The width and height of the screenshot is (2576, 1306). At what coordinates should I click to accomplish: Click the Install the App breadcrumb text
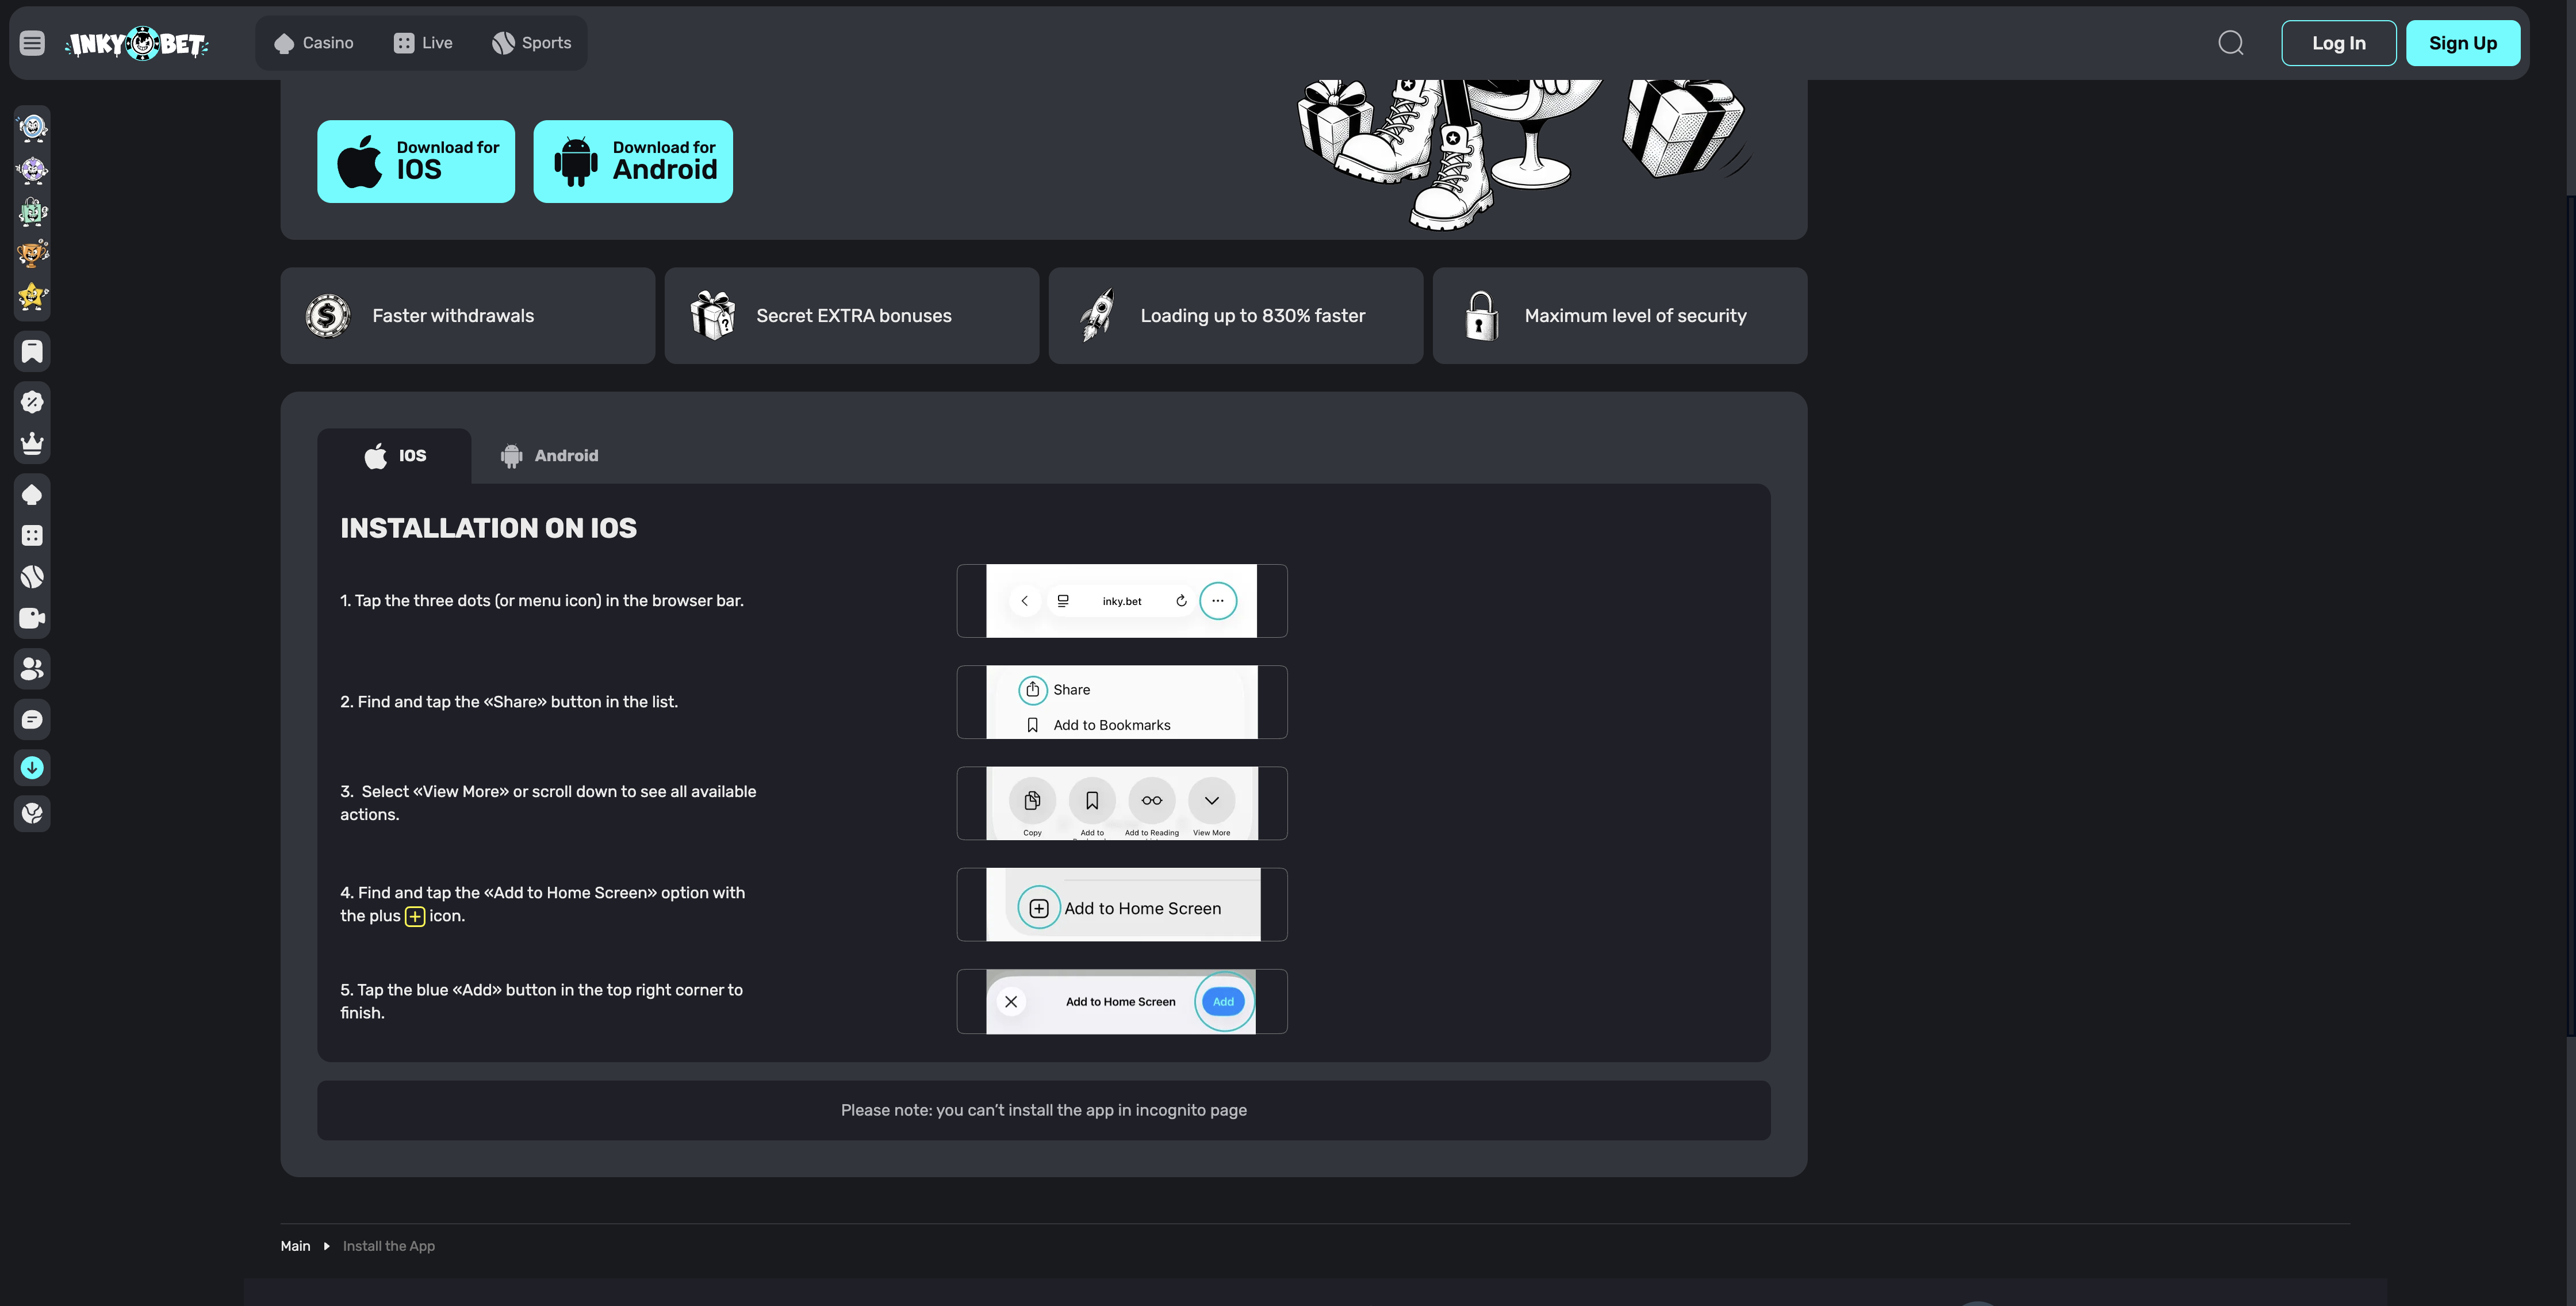(x=388, y=1246)
